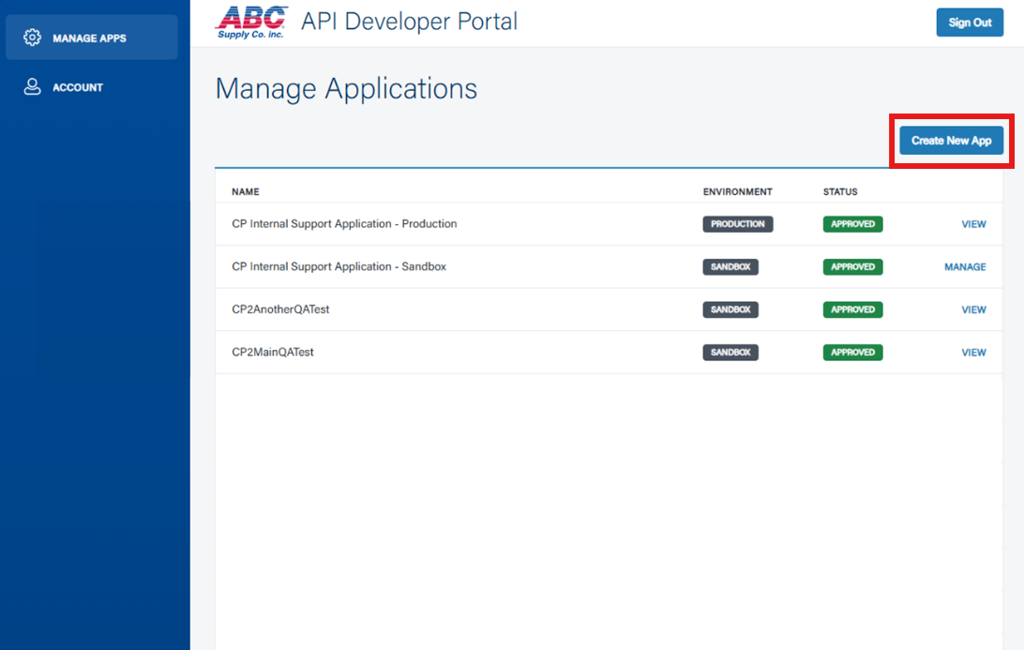Click the Manage Apps gear icon

tap(32, 38)
